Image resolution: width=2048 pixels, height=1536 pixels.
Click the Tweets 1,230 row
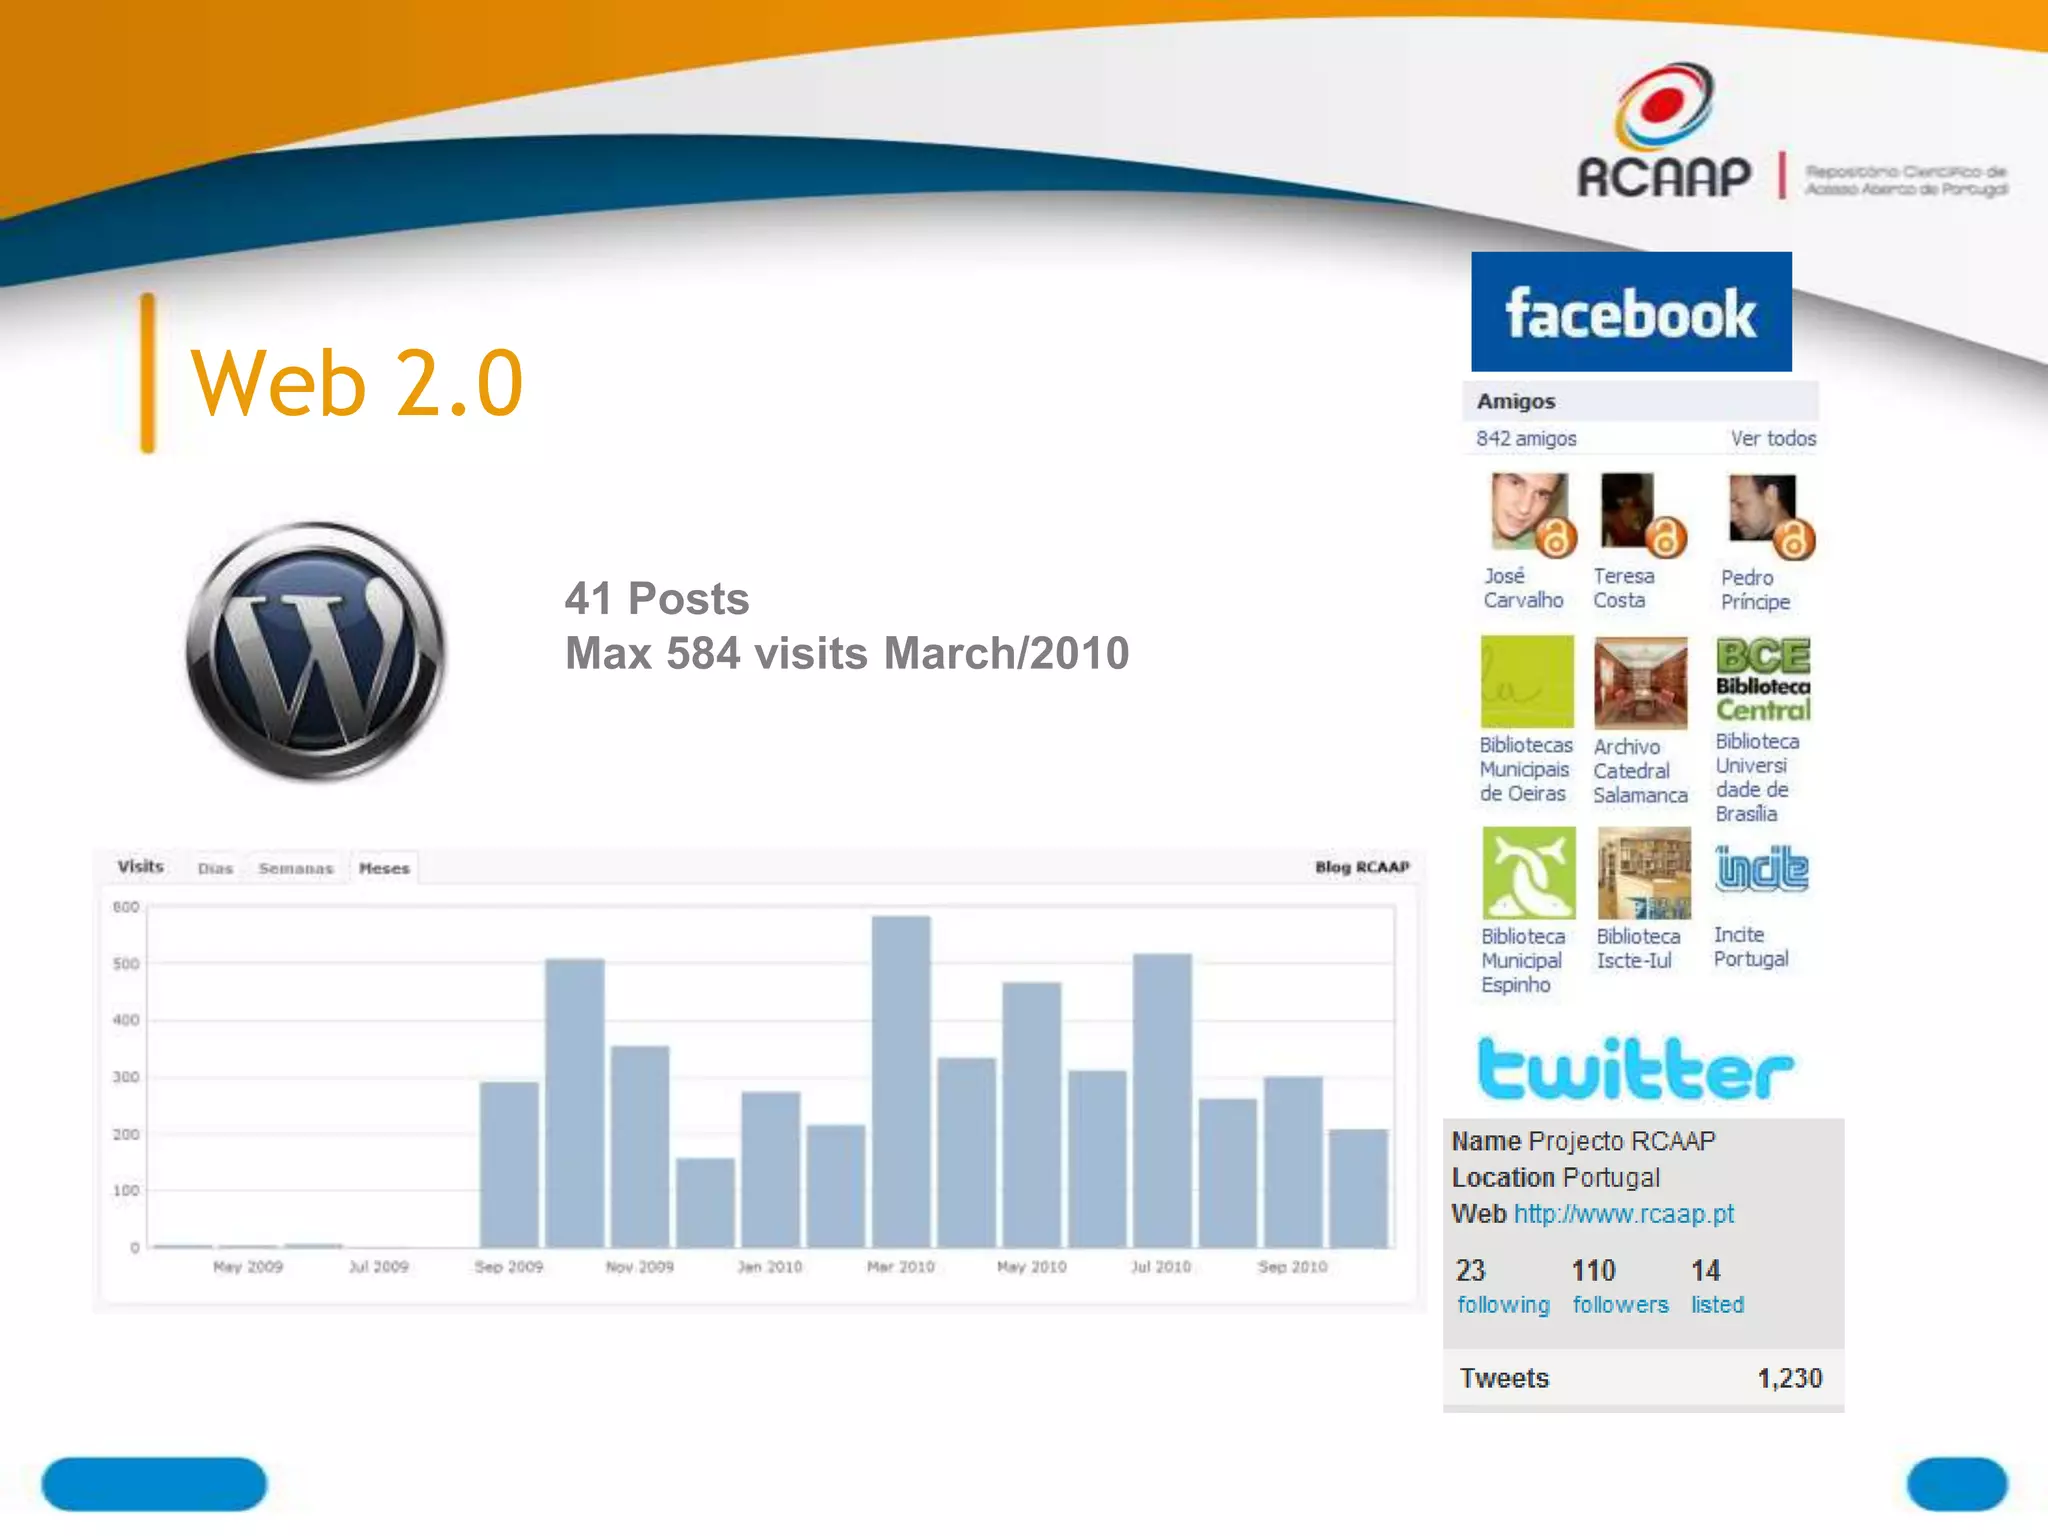pos(1642,1378)
